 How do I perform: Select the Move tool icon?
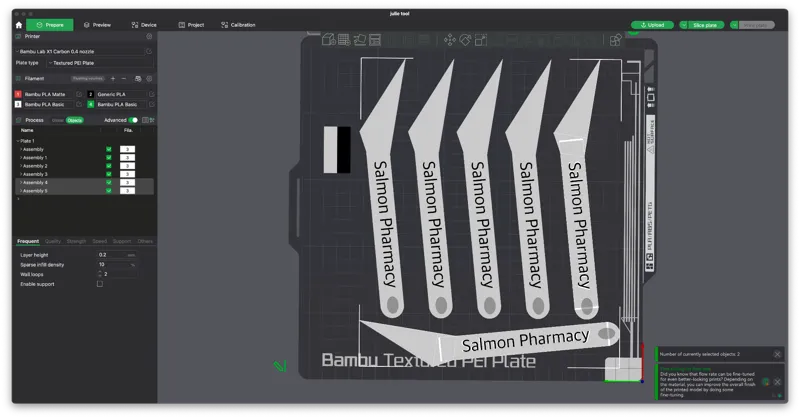click(449, 40)
